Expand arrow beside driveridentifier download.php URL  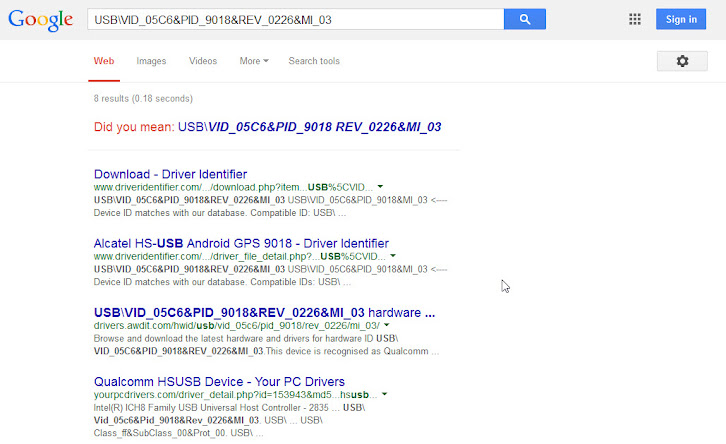click(x=380, y=187)
